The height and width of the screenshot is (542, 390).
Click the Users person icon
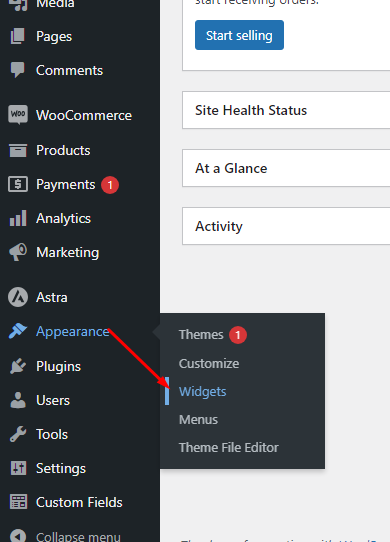pyautogui.click(x=18, y=400)
